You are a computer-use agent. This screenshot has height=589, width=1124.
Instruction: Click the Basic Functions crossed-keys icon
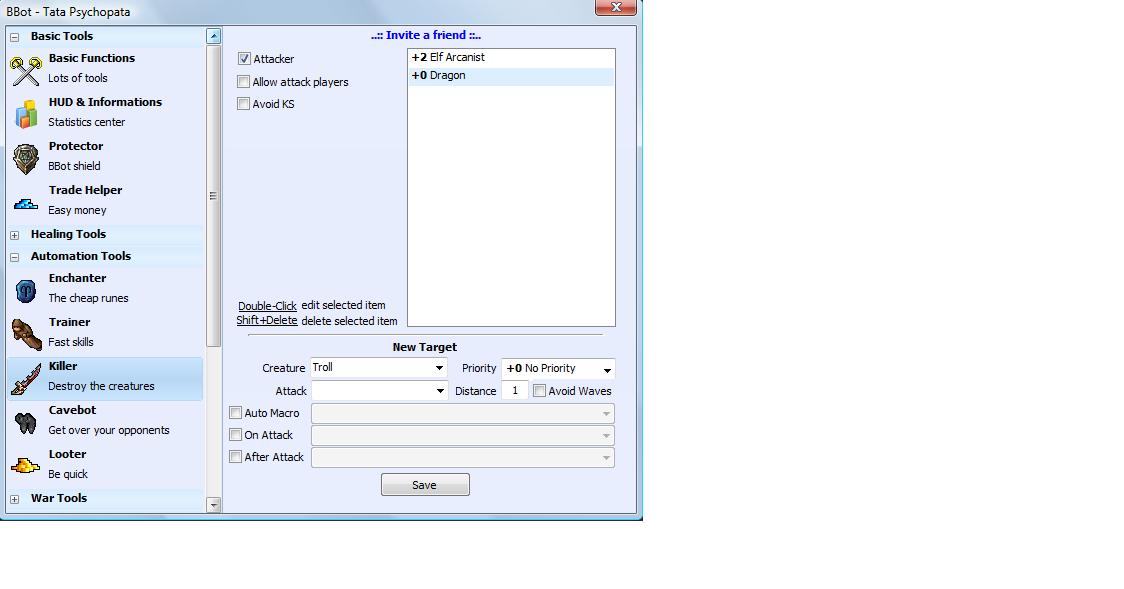[x=26, y=69]
